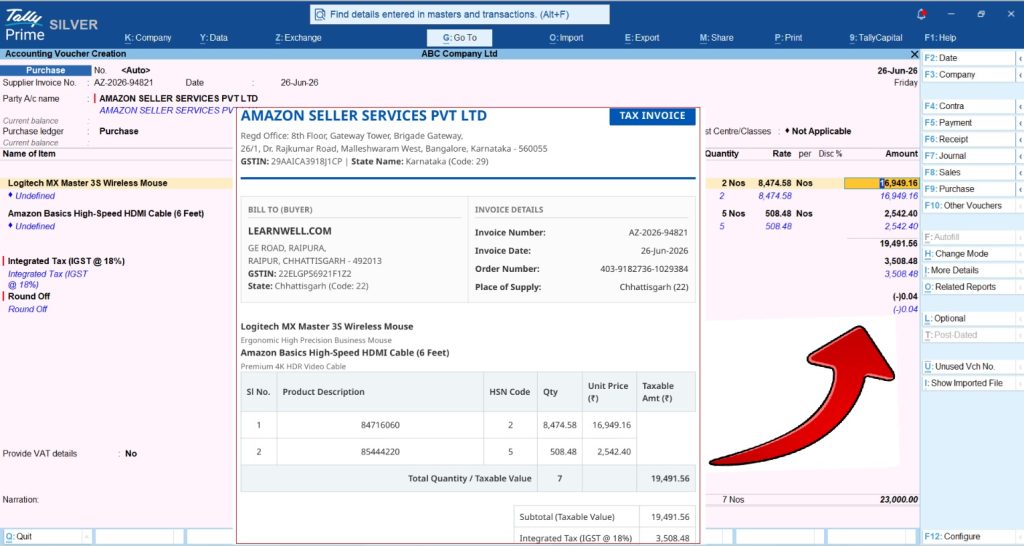The height and width of the screenshot is (546, 1024).
Task: Click Supplier Invoice No. AZ-2026-94821 field
Action: (x=123, y=83)
